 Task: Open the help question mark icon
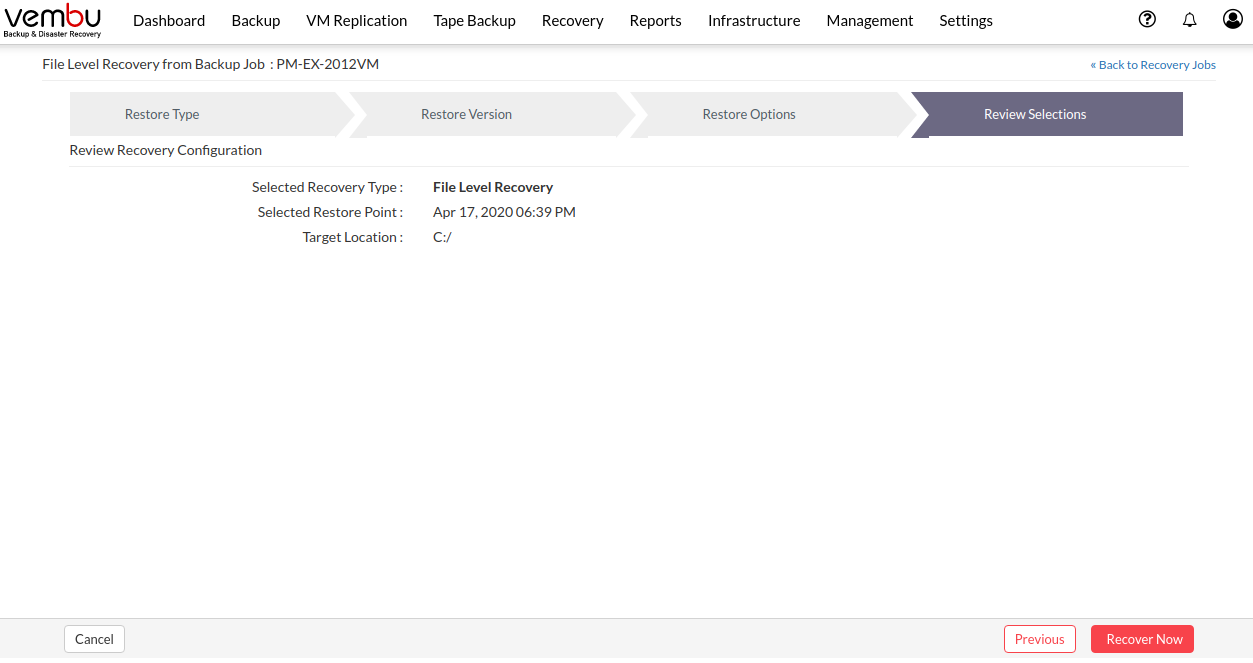click(x=1147, y=19)
